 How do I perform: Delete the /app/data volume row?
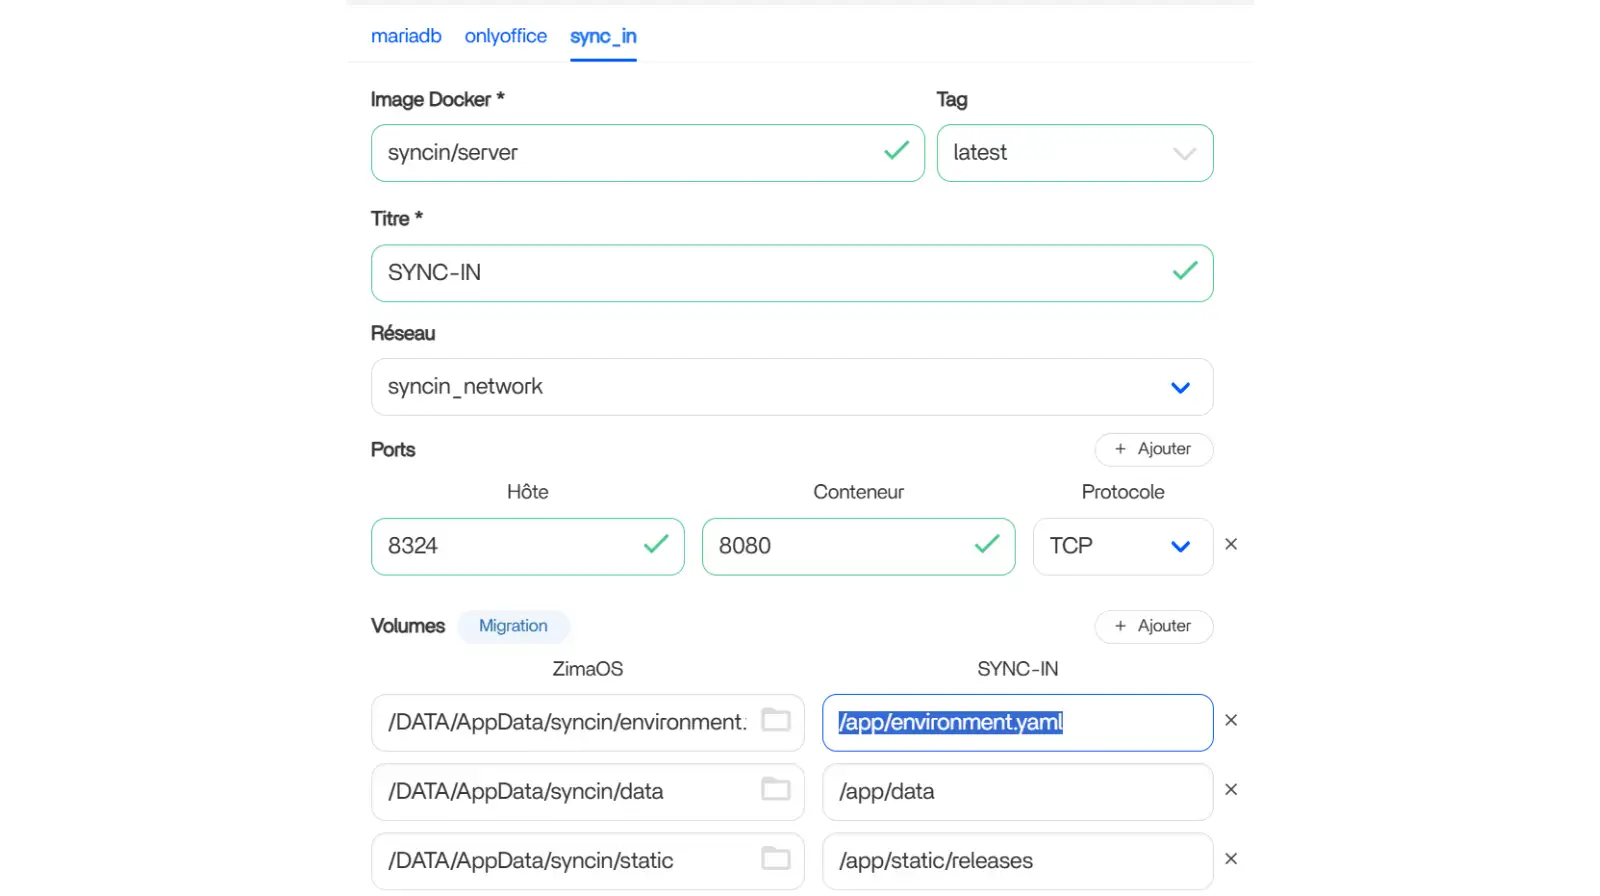[x=1231, y=790]
